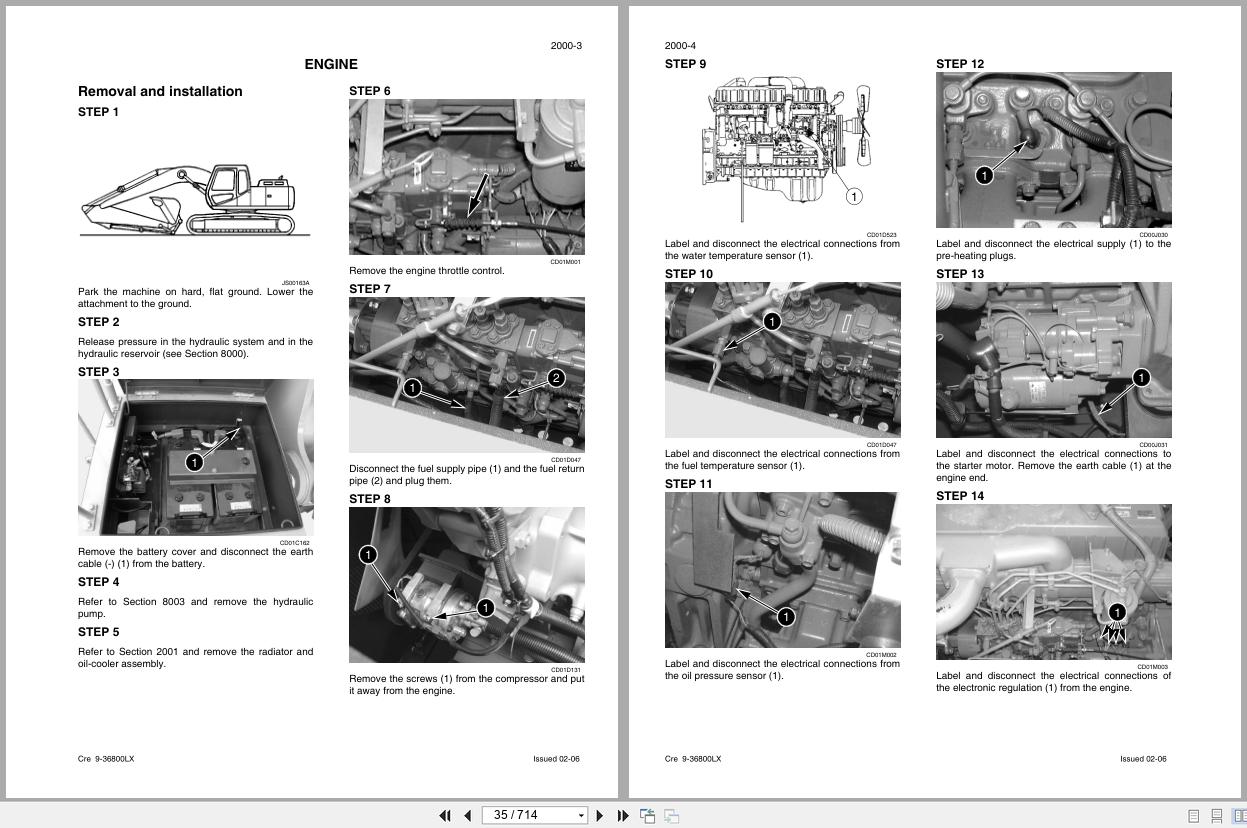Open the page number dropdown list
This screenshot has height=828, width=1247.
click(x=580, y=815)
